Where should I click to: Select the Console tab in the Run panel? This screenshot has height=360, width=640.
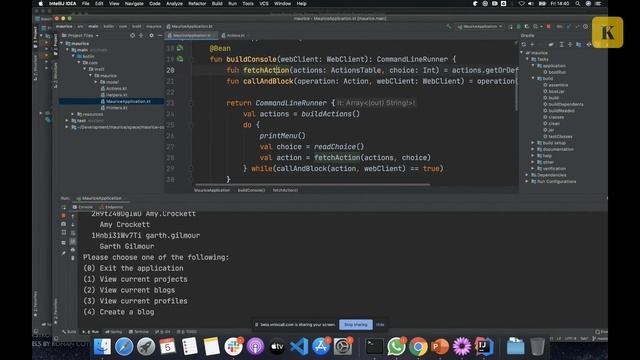(83, 207)
